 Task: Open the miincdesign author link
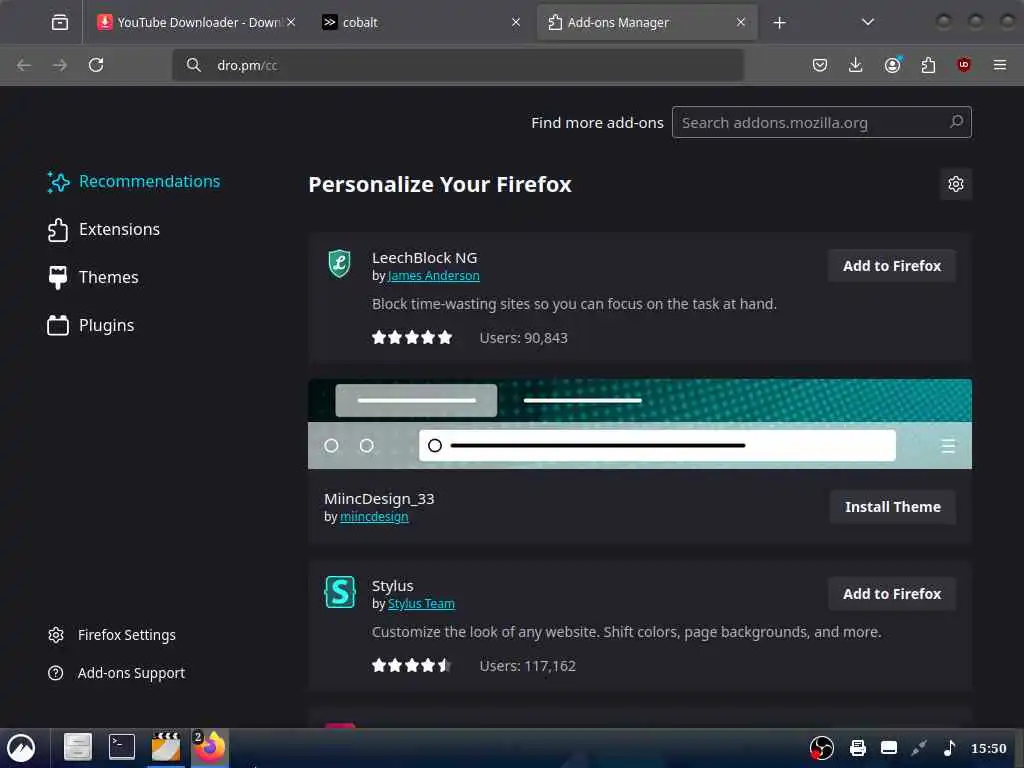pos(374,517)
